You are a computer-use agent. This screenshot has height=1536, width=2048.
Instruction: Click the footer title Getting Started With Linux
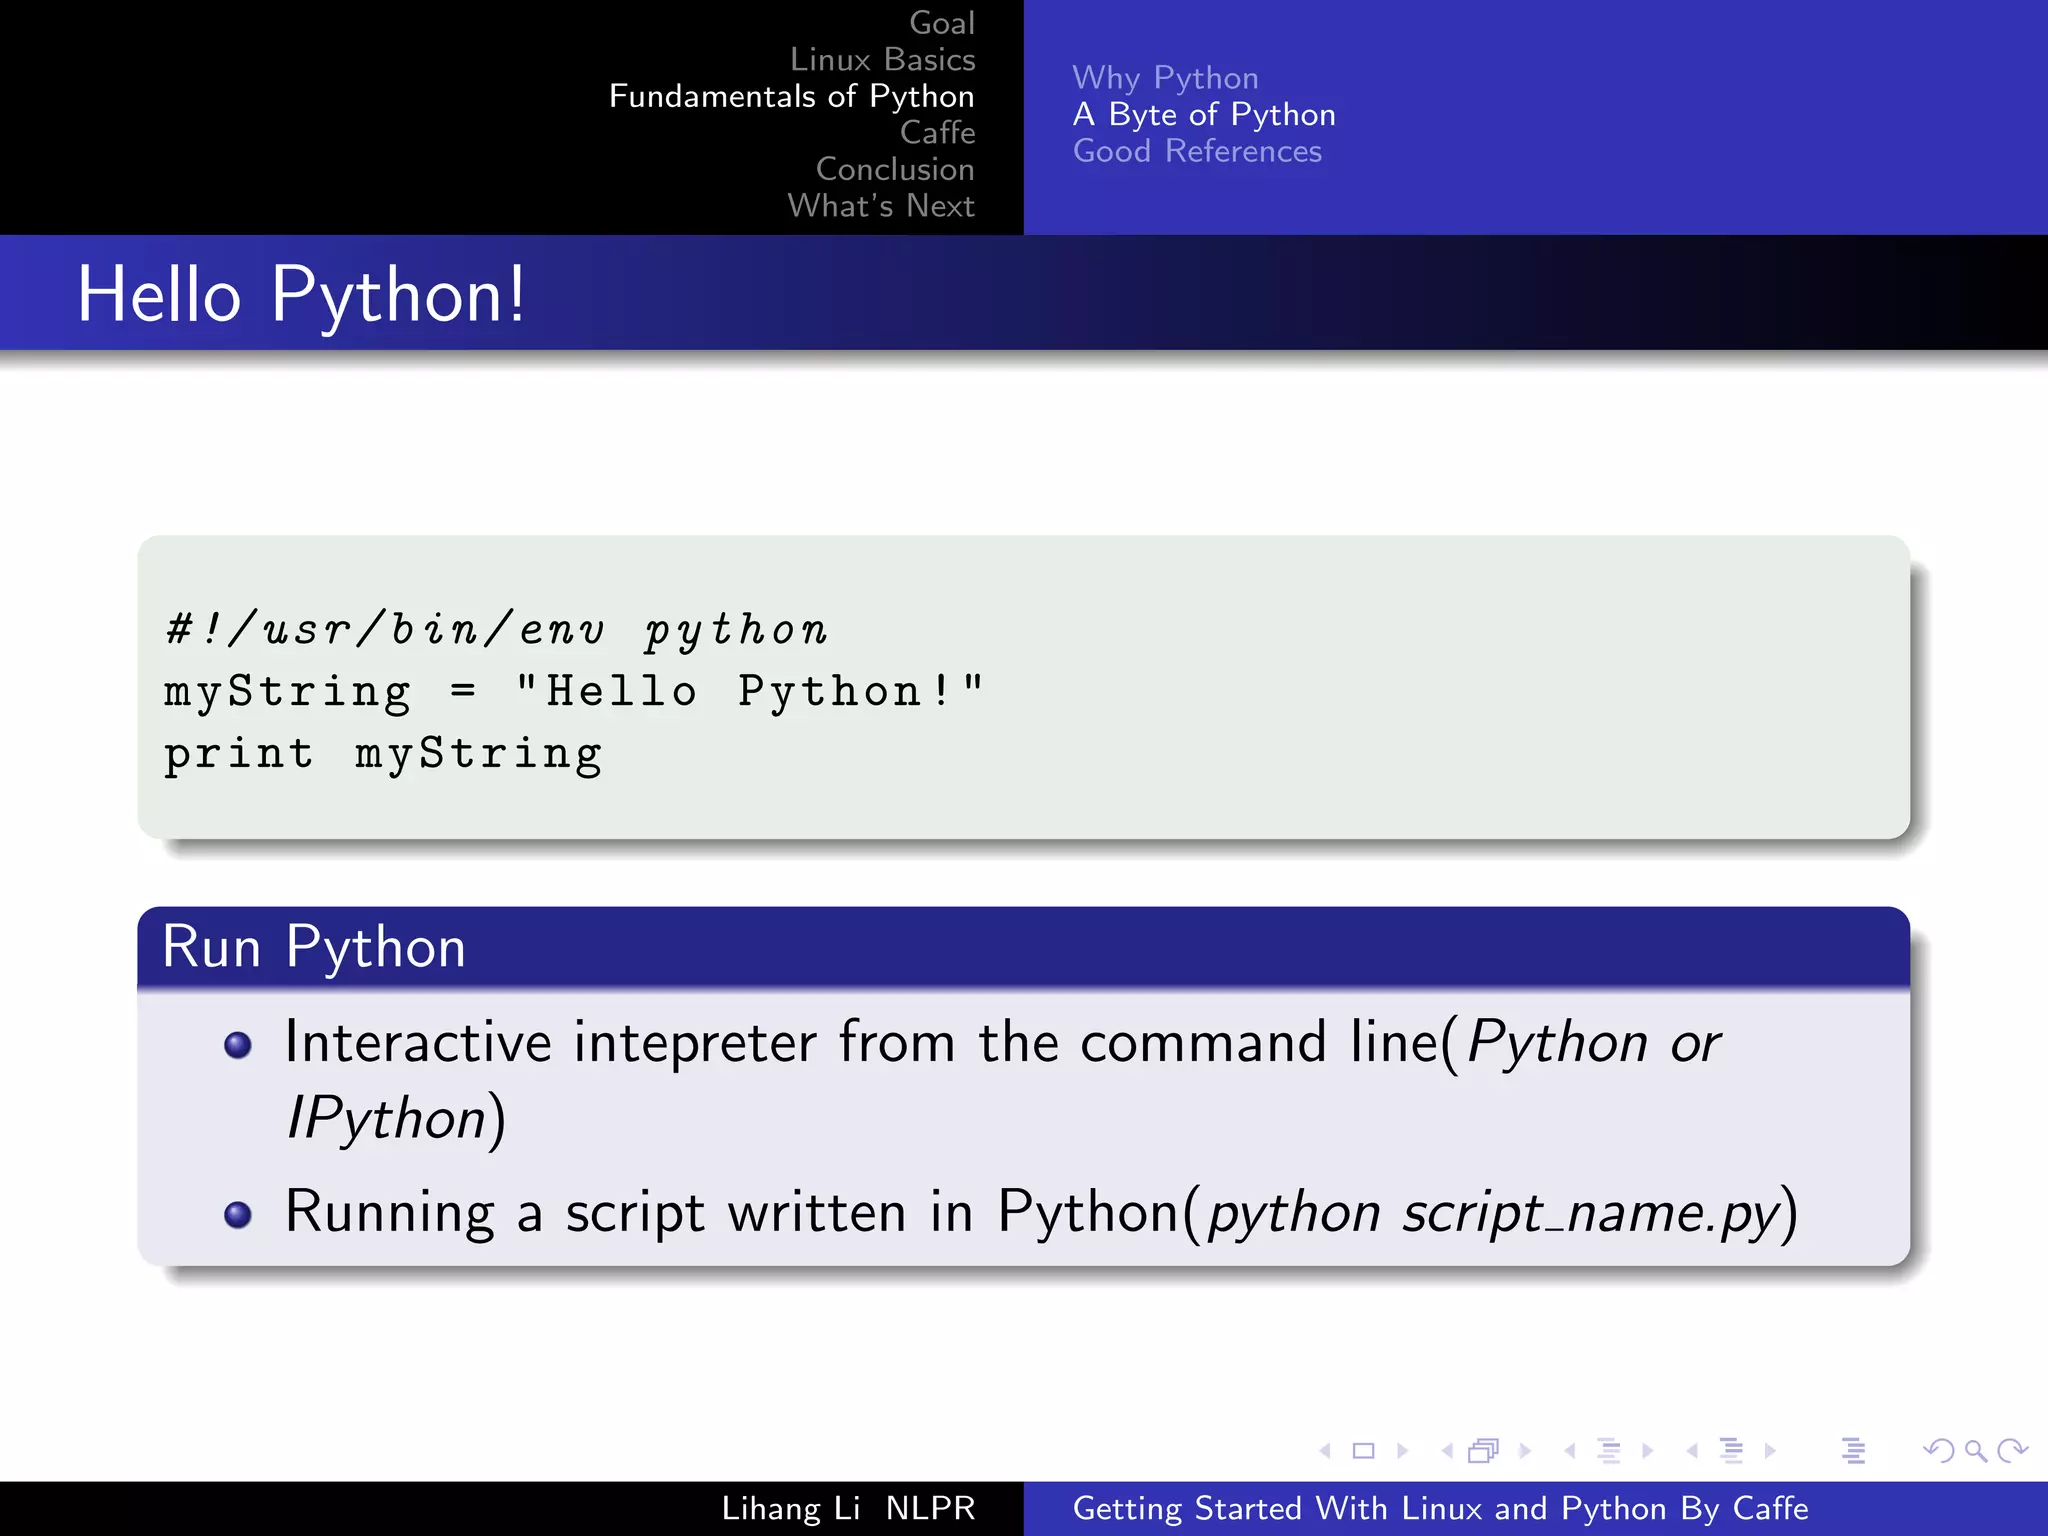click(1441, 1508)
